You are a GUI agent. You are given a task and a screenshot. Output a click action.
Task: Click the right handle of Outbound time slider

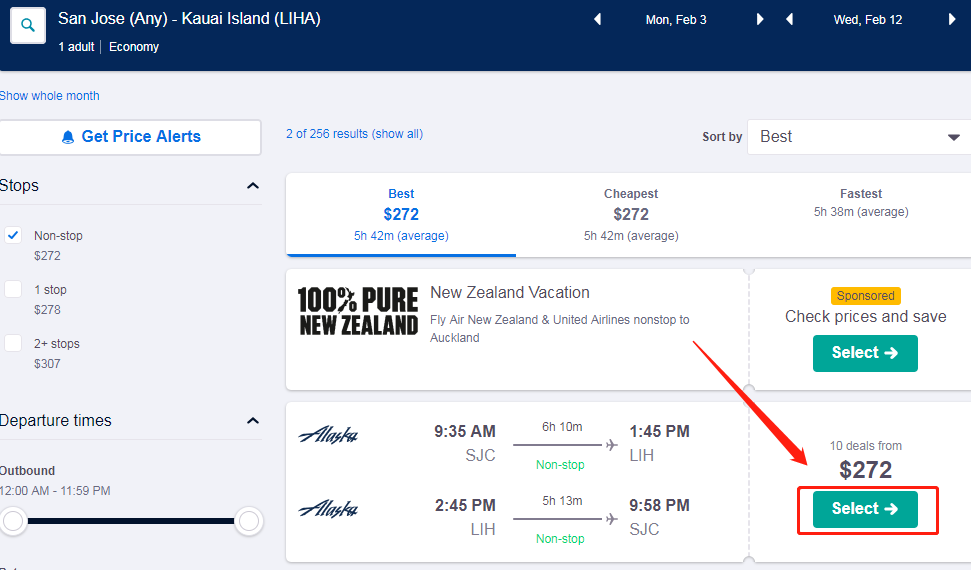pos(248,521)
